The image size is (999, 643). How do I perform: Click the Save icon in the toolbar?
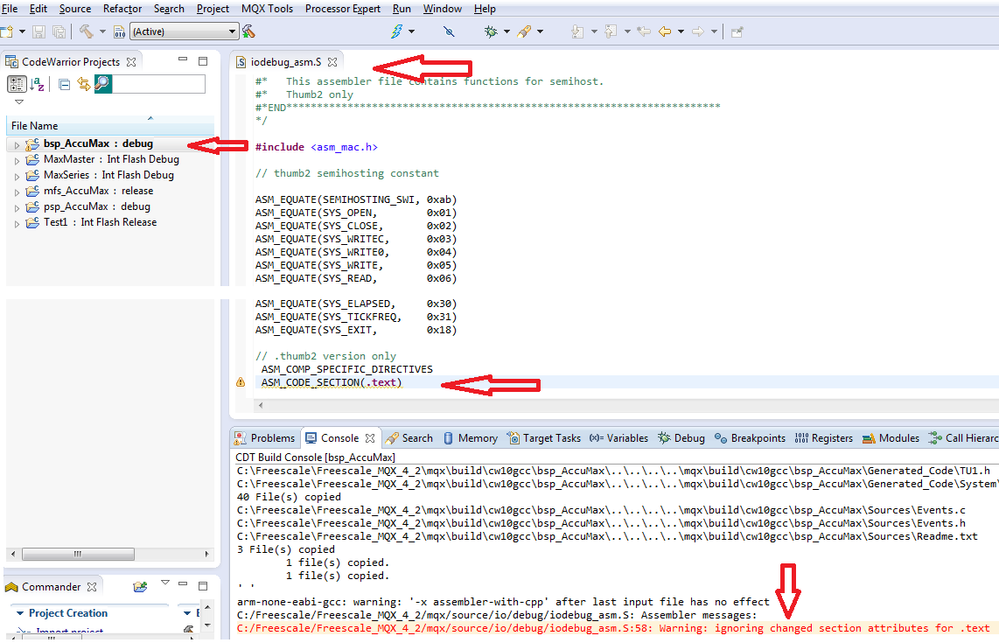39,31
